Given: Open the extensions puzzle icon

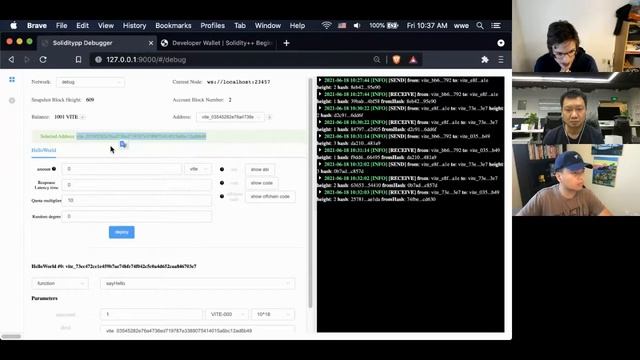Looking at the screenshot, I should [484, 60].
